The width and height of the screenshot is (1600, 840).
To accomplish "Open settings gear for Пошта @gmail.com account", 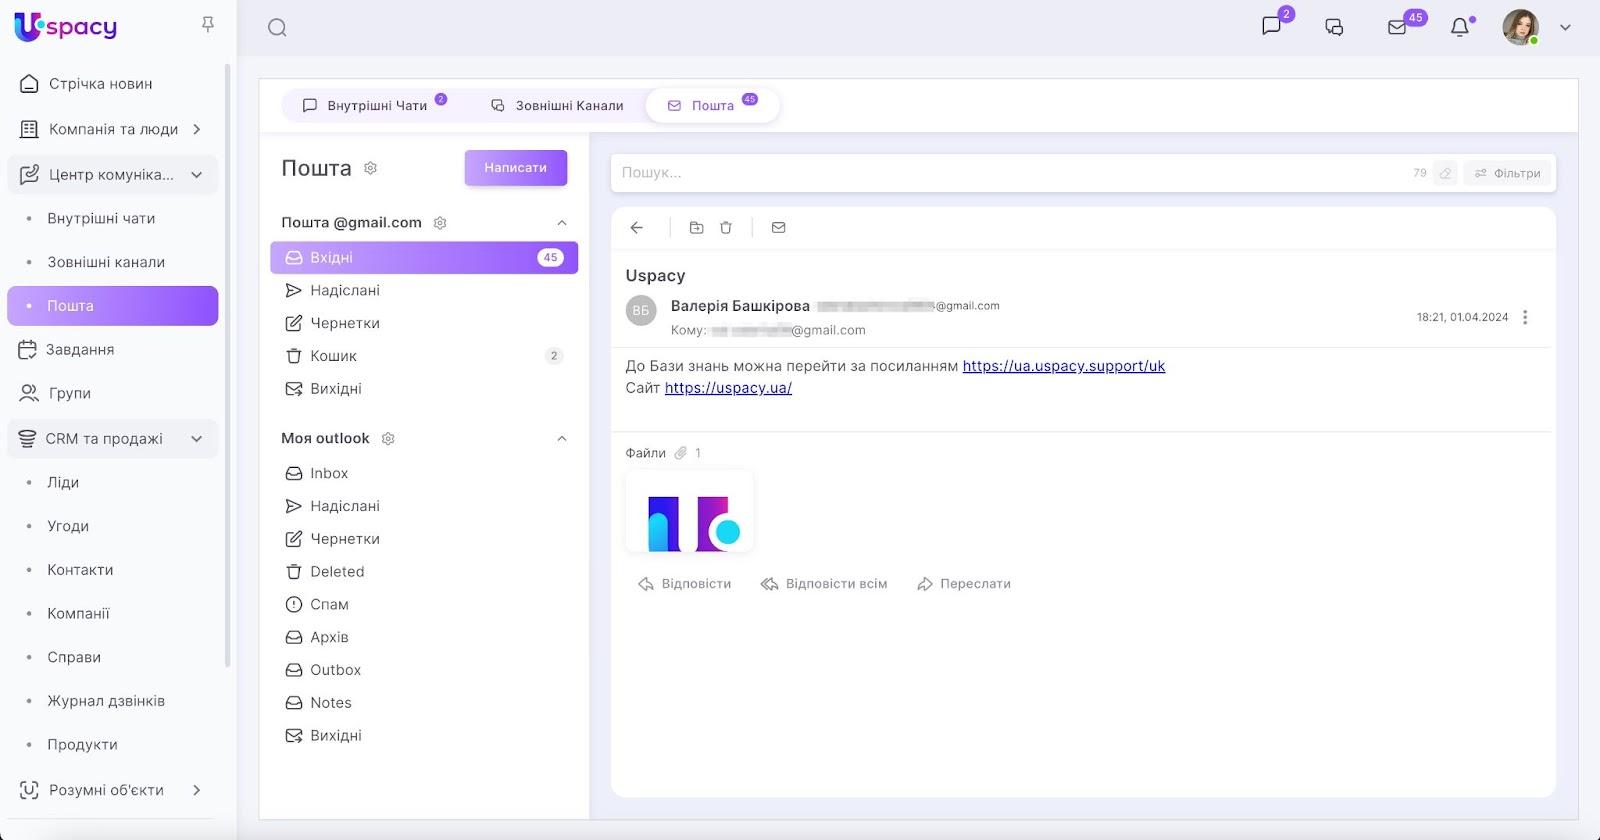I will coord(440,223).
